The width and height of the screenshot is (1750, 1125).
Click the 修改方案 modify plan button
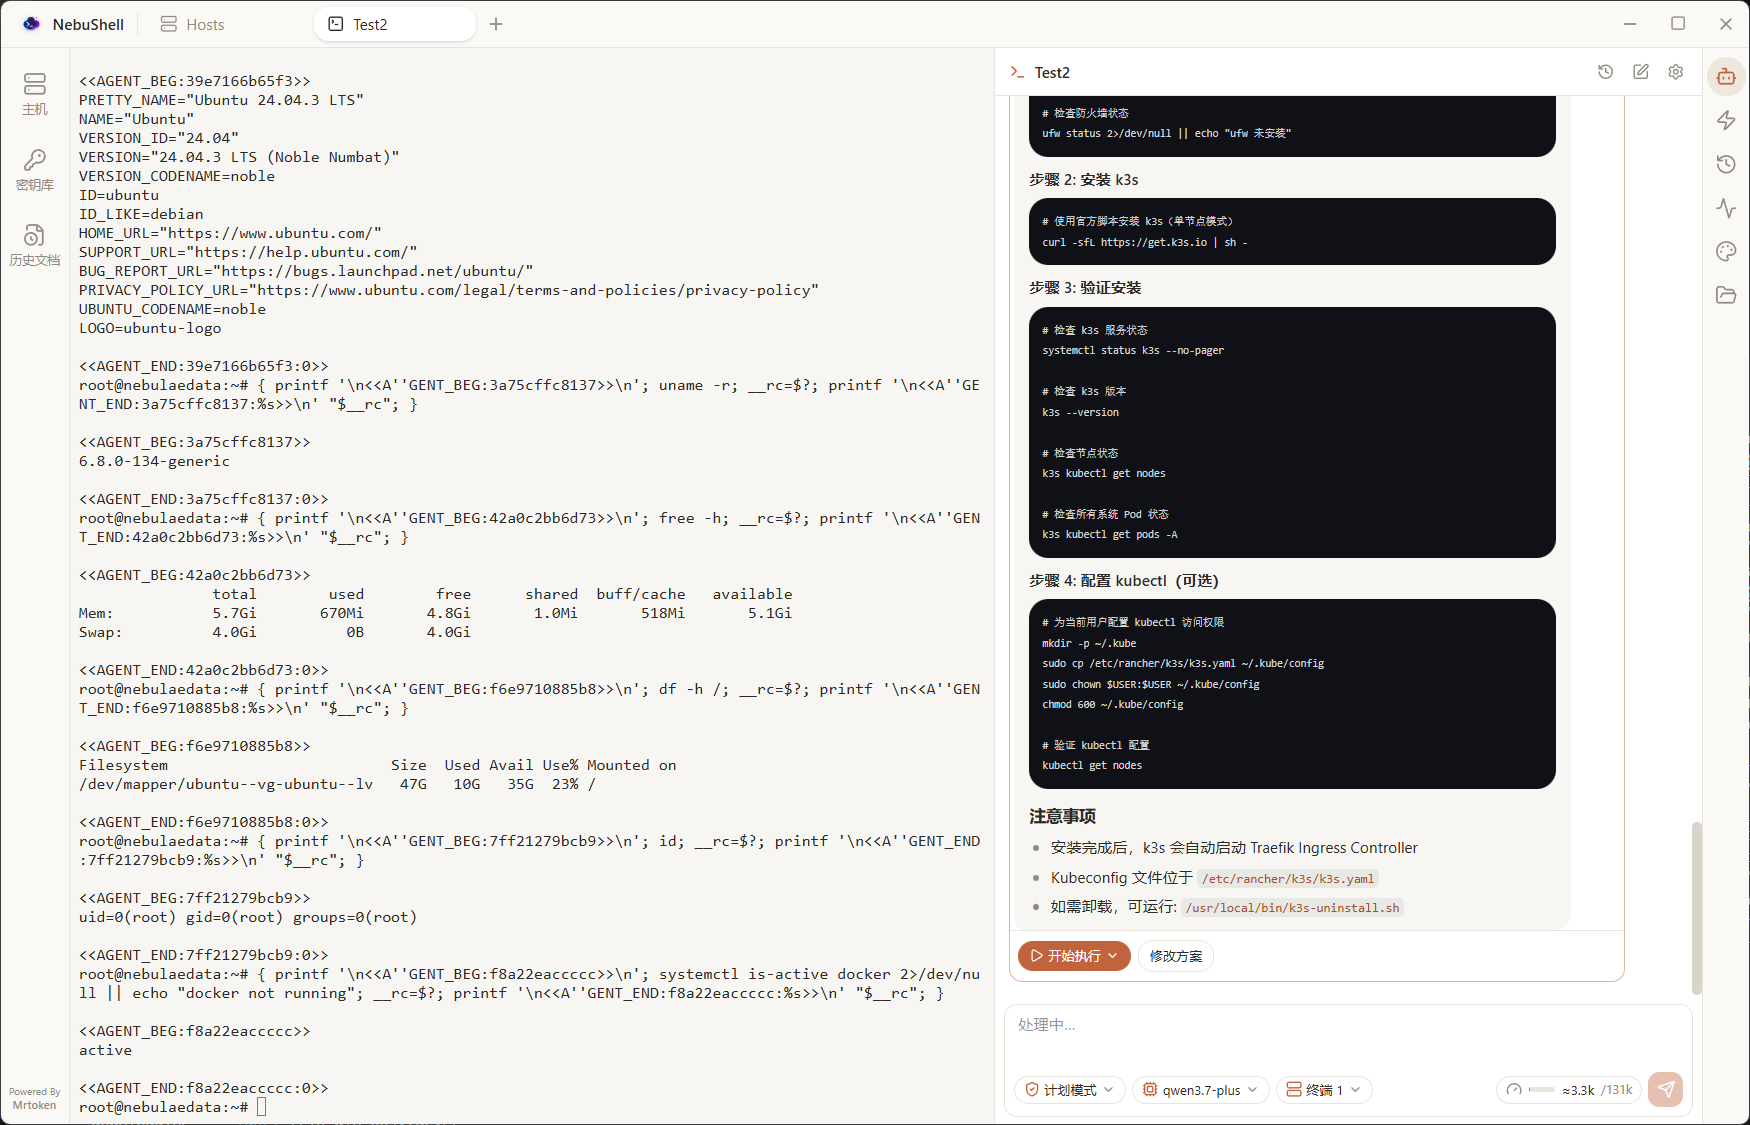click(x=1176, y=956)
